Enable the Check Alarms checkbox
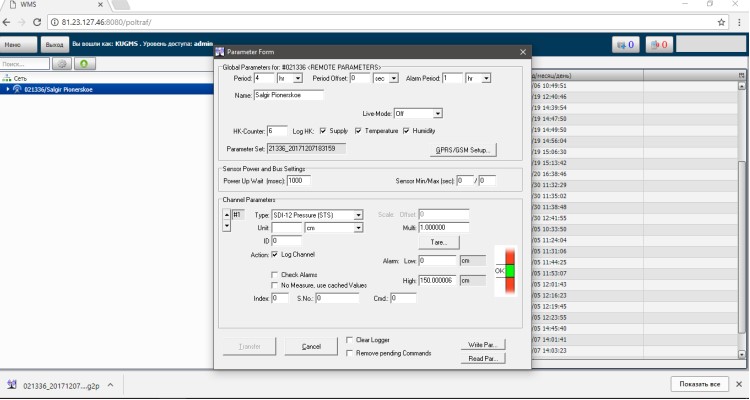The image size is (750, 400). (x=275, y=275)
